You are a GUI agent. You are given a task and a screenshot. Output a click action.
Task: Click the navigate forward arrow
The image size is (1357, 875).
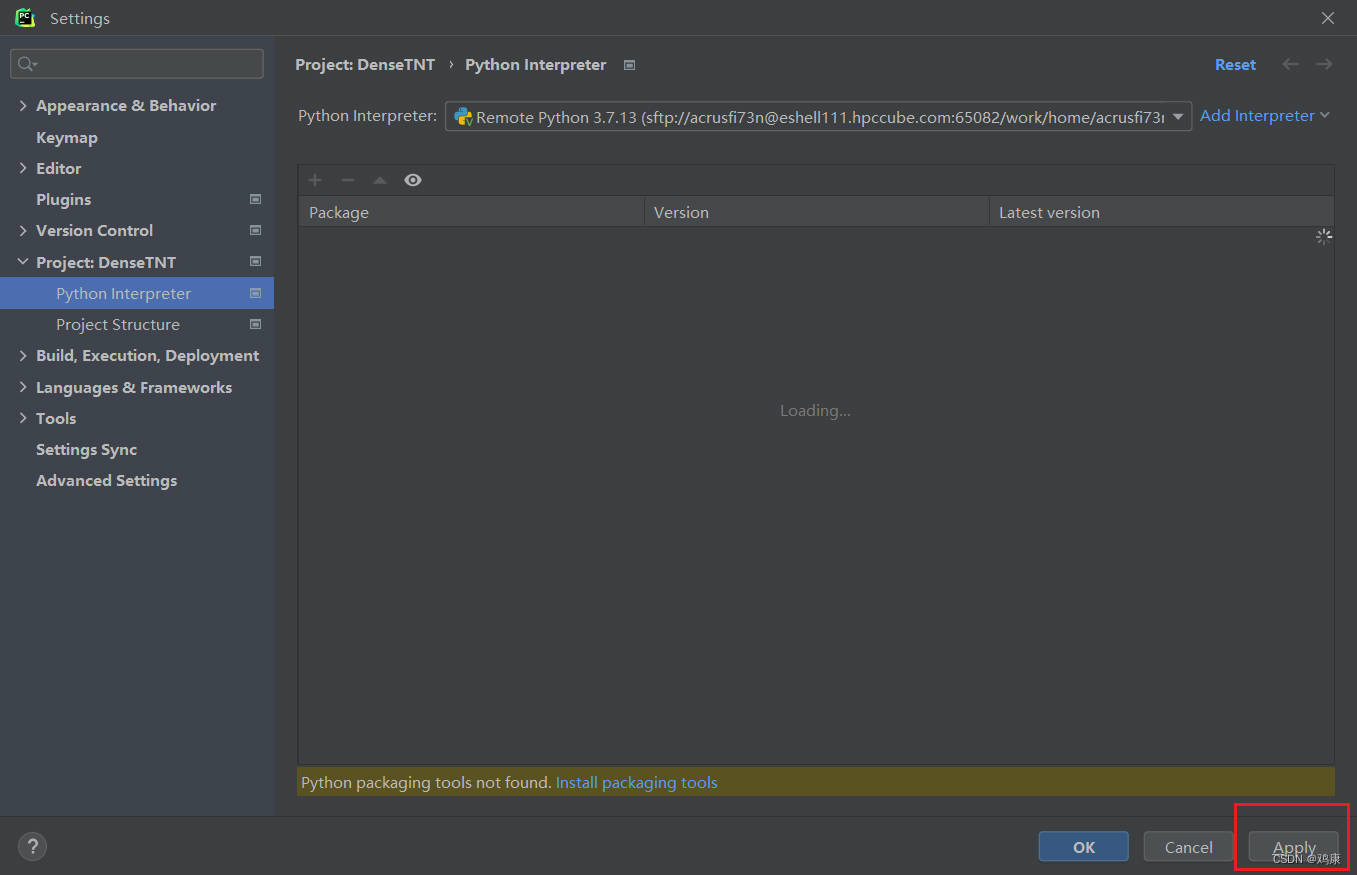click(x=1324, y=64)
